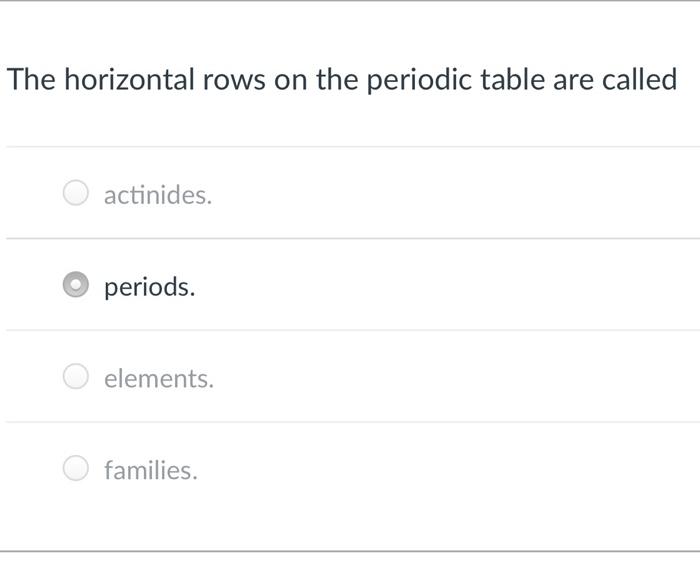
Task: Select the actinides radio button
Action: point(76,193)
